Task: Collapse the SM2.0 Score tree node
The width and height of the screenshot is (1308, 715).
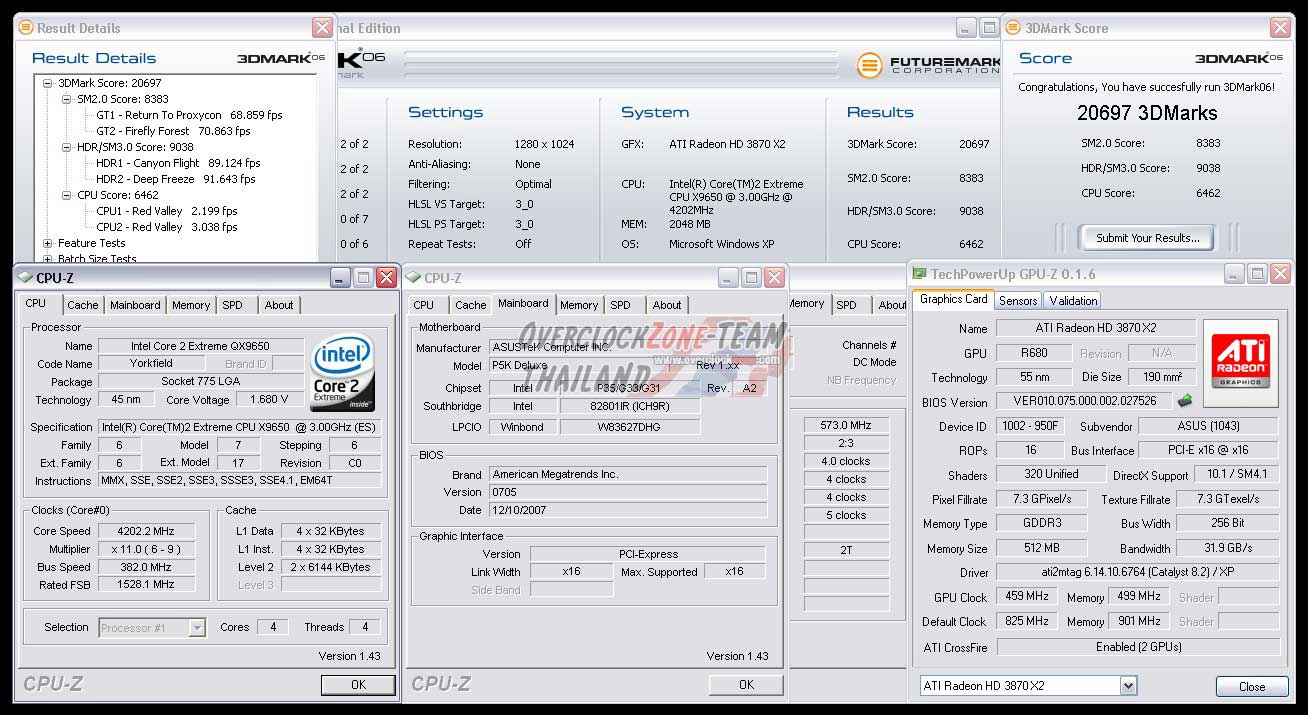Action: pos(67,99)
